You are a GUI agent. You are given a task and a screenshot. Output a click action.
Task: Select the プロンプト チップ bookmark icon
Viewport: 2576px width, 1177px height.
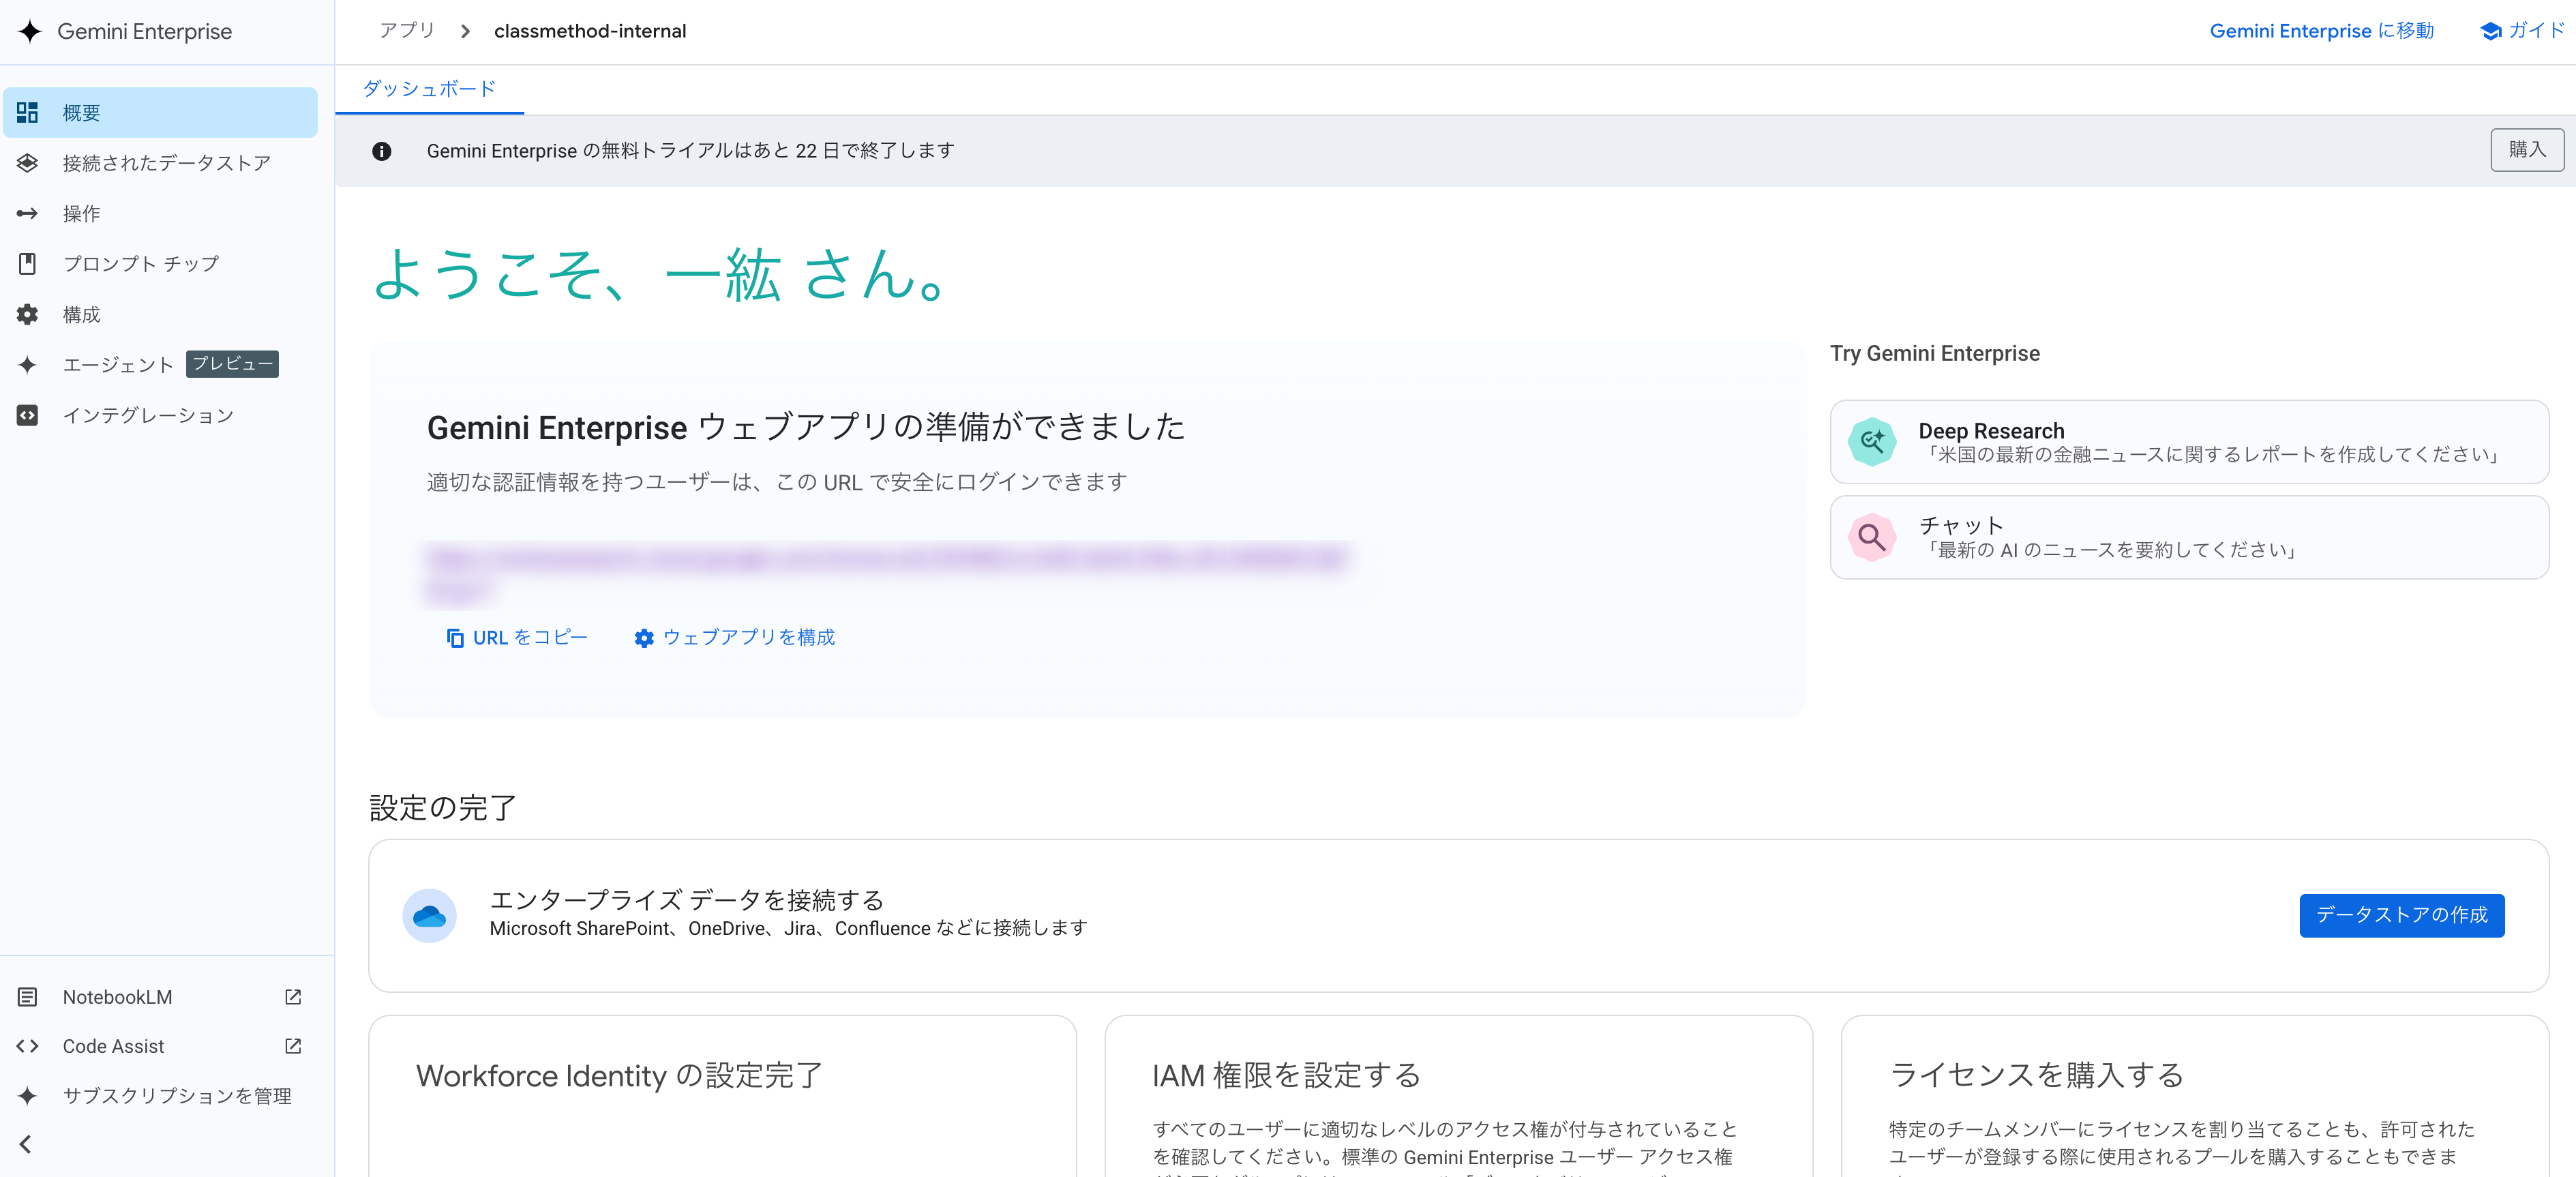[28, 264]
